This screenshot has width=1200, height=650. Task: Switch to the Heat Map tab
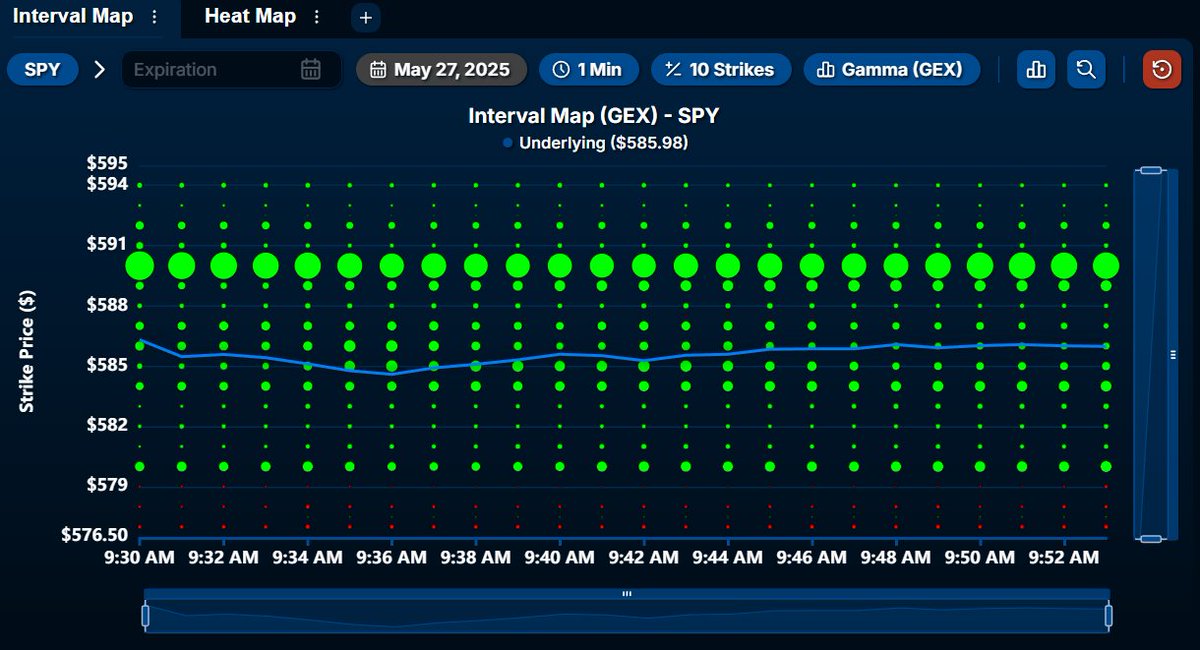pos(250,16)
